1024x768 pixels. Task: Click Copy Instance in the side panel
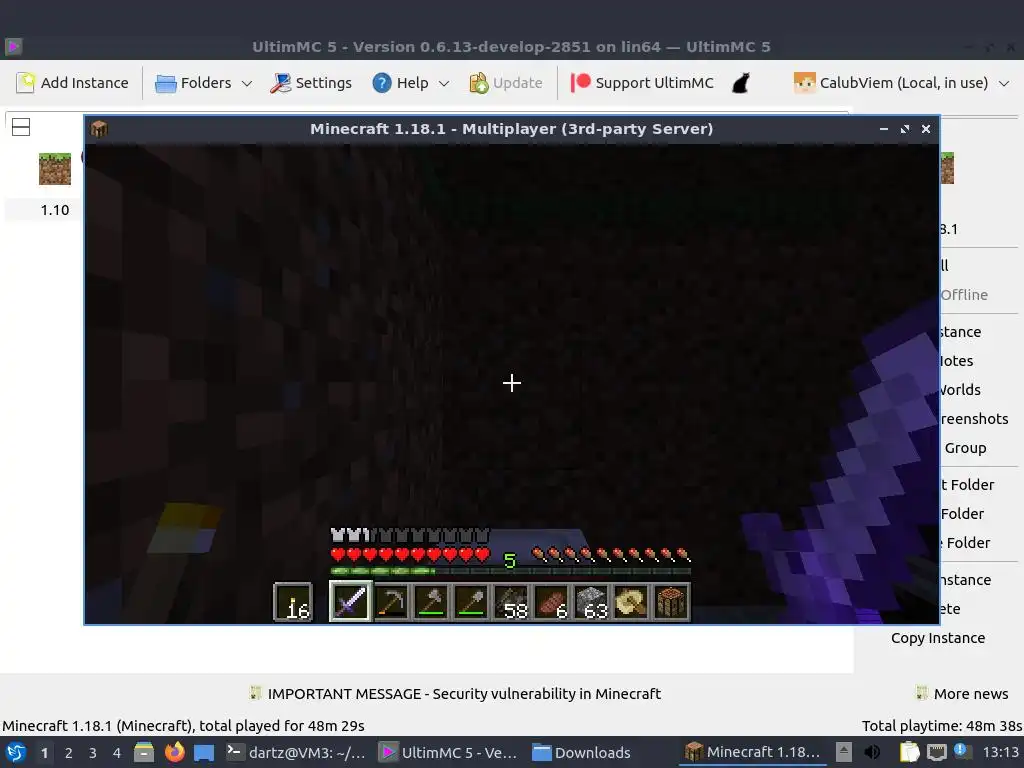coord(938,638)
